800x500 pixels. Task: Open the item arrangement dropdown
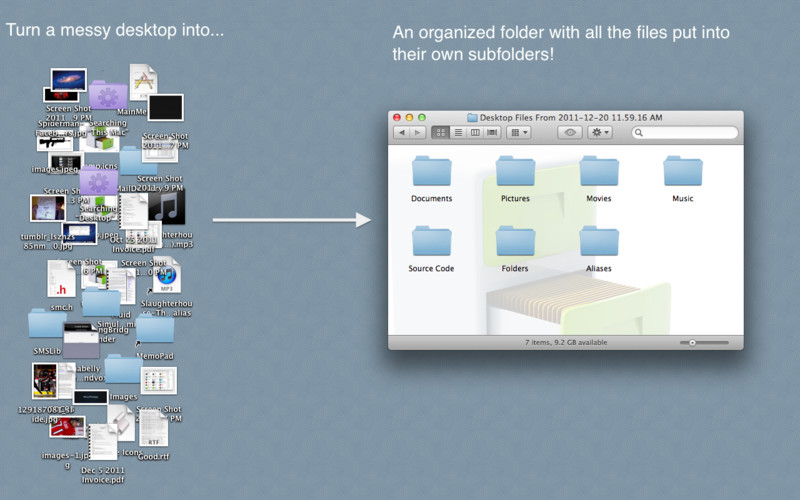[519, 133]
